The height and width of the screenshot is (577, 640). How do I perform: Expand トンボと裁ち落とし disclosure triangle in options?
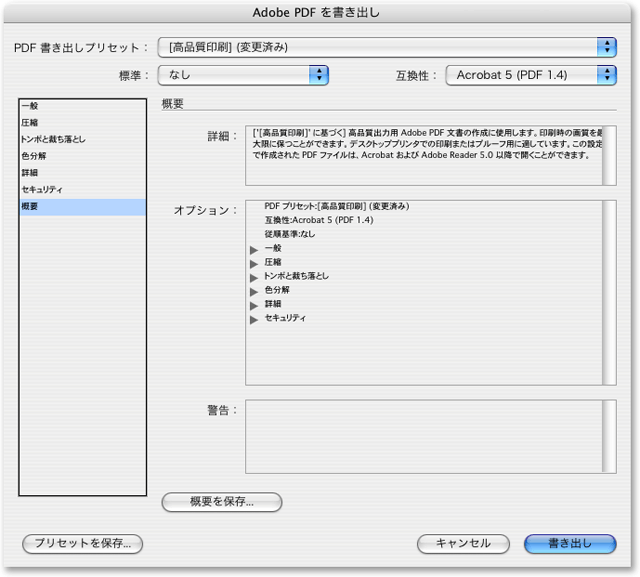[254, 277]
